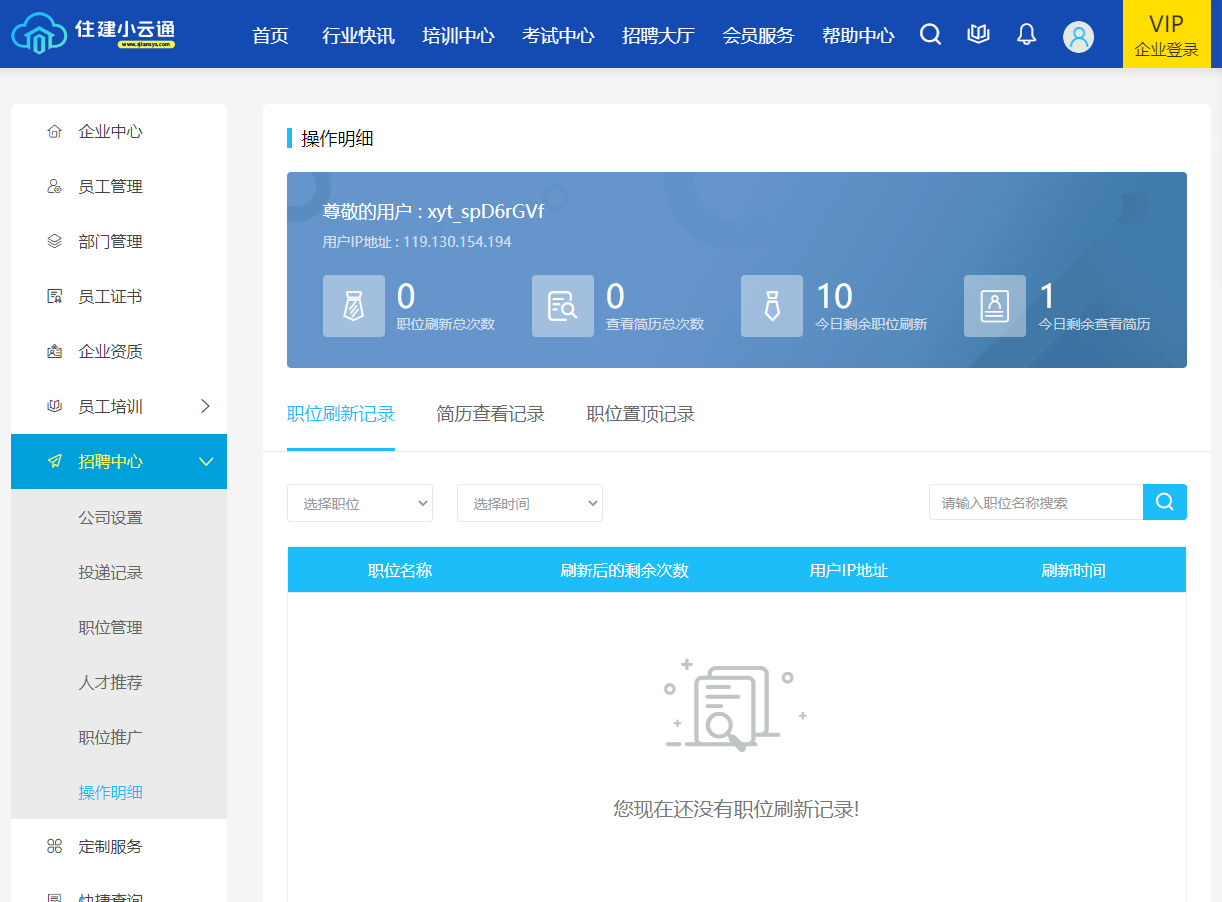Go to 职位管理 in the sidebar
The height and width of the screenshot is (902, 1222).
point(110,627)
